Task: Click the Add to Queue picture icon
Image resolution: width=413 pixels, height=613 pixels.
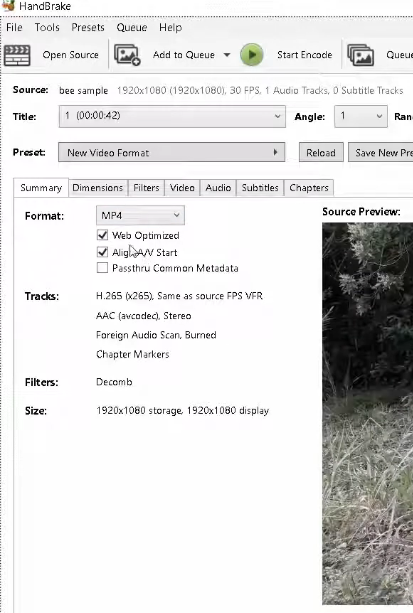Action: (127, 55)
